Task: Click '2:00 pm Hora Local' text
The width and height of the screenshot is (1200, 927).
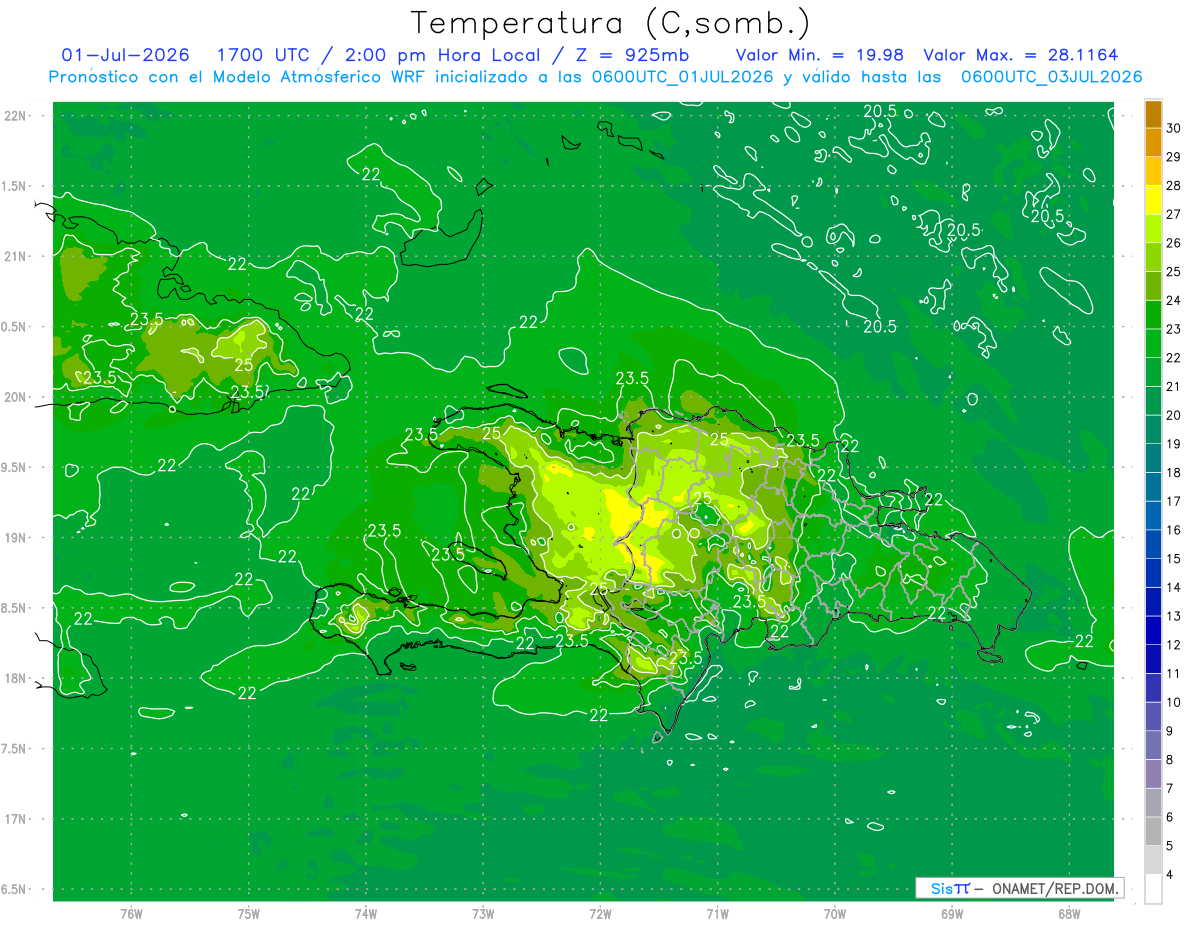Action: (441, 55)
